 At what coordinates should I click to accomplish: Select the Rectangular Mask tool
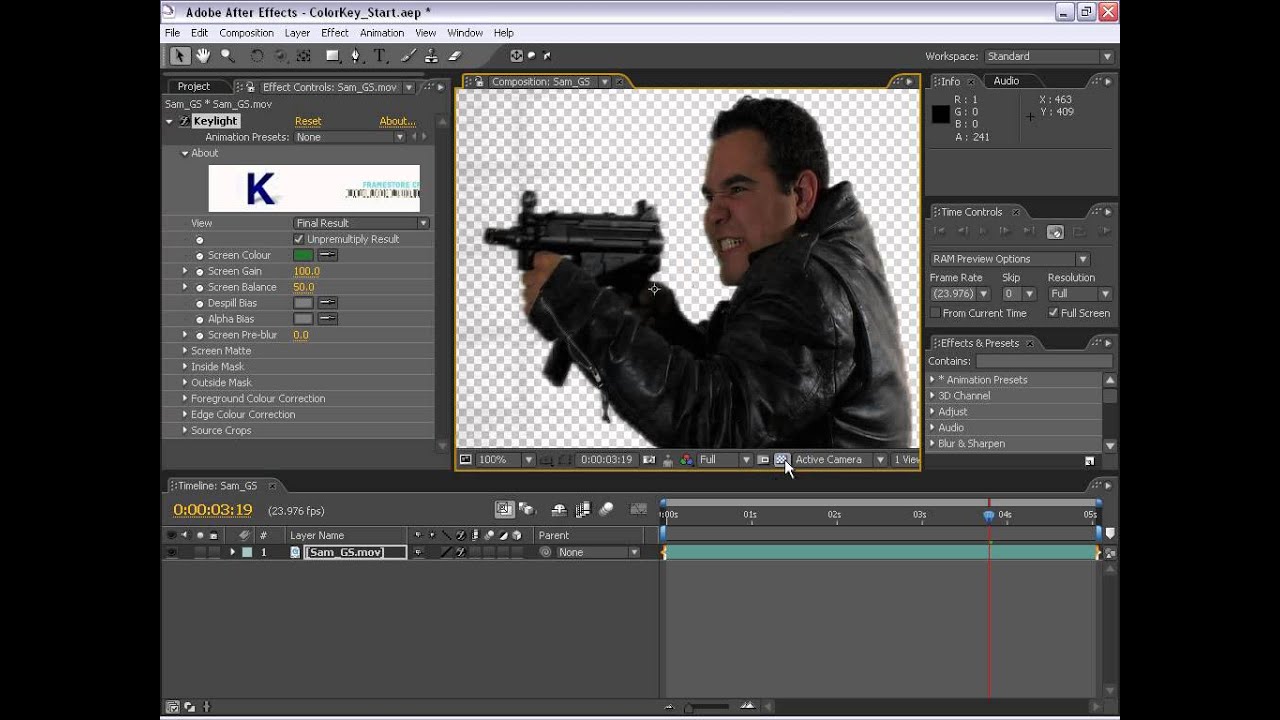click(x=332, y=56)
